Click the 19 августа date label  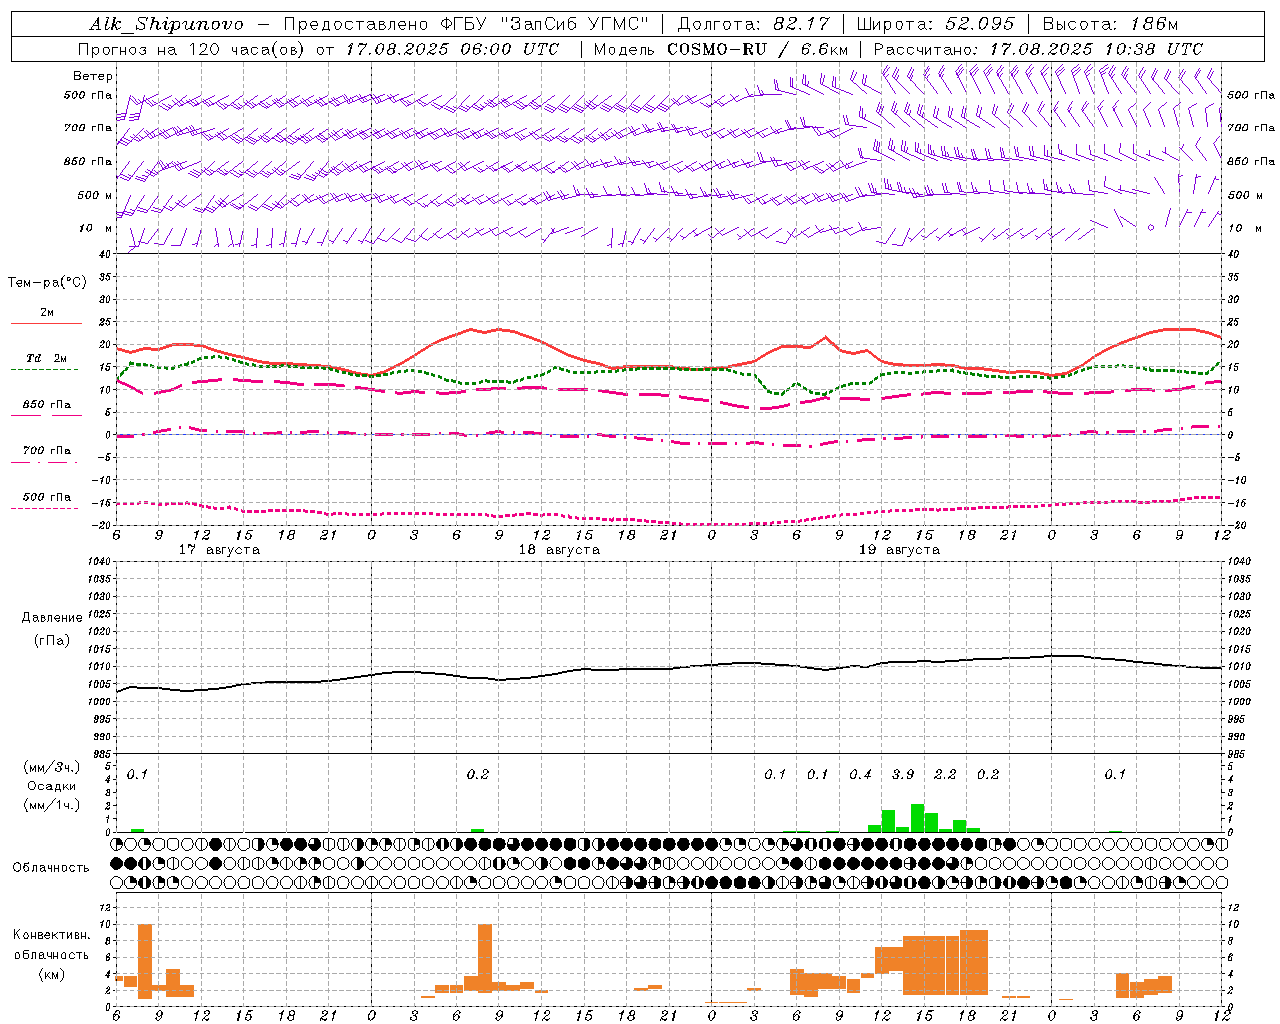[x=899, y=550]
